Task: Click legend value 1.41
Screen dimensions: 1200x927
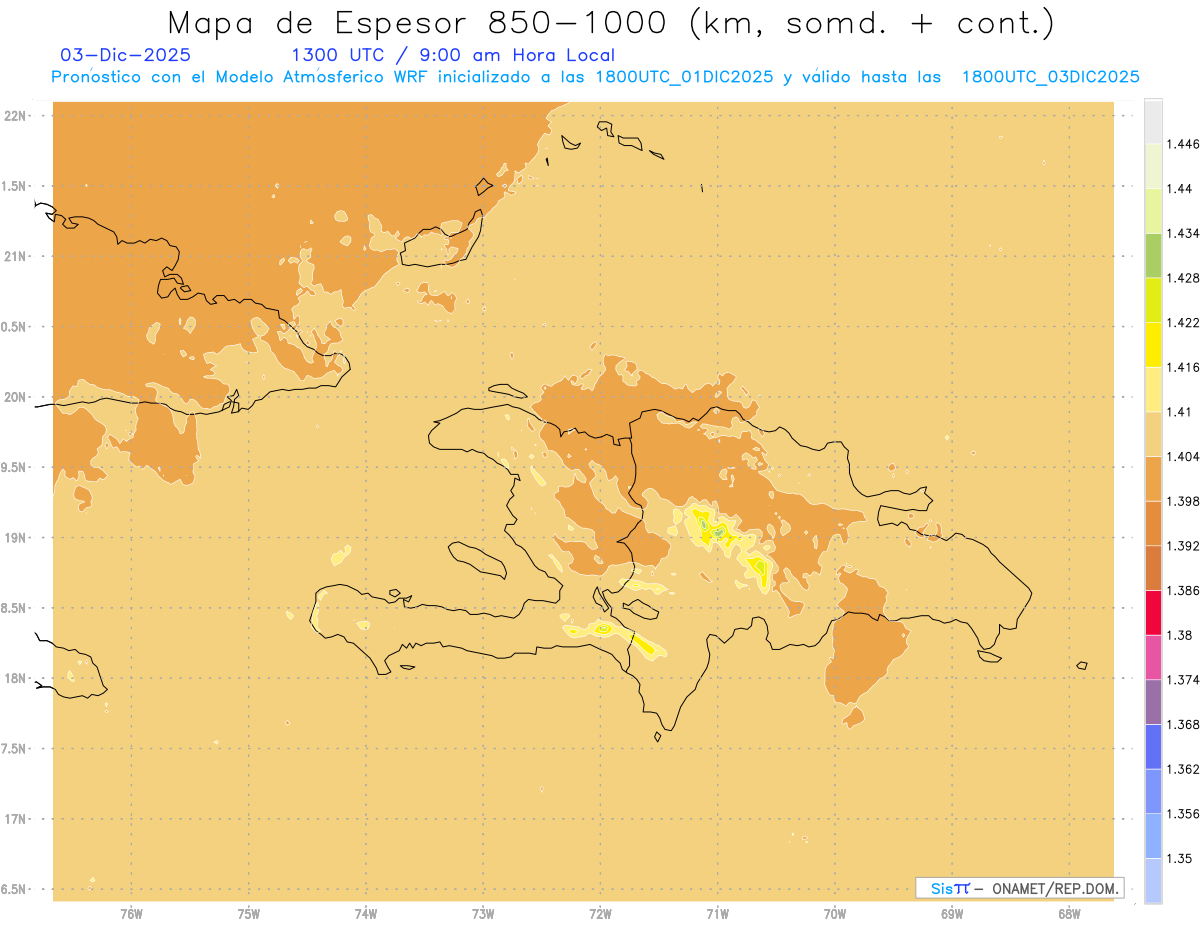Action: click(x=1178, y=412)
